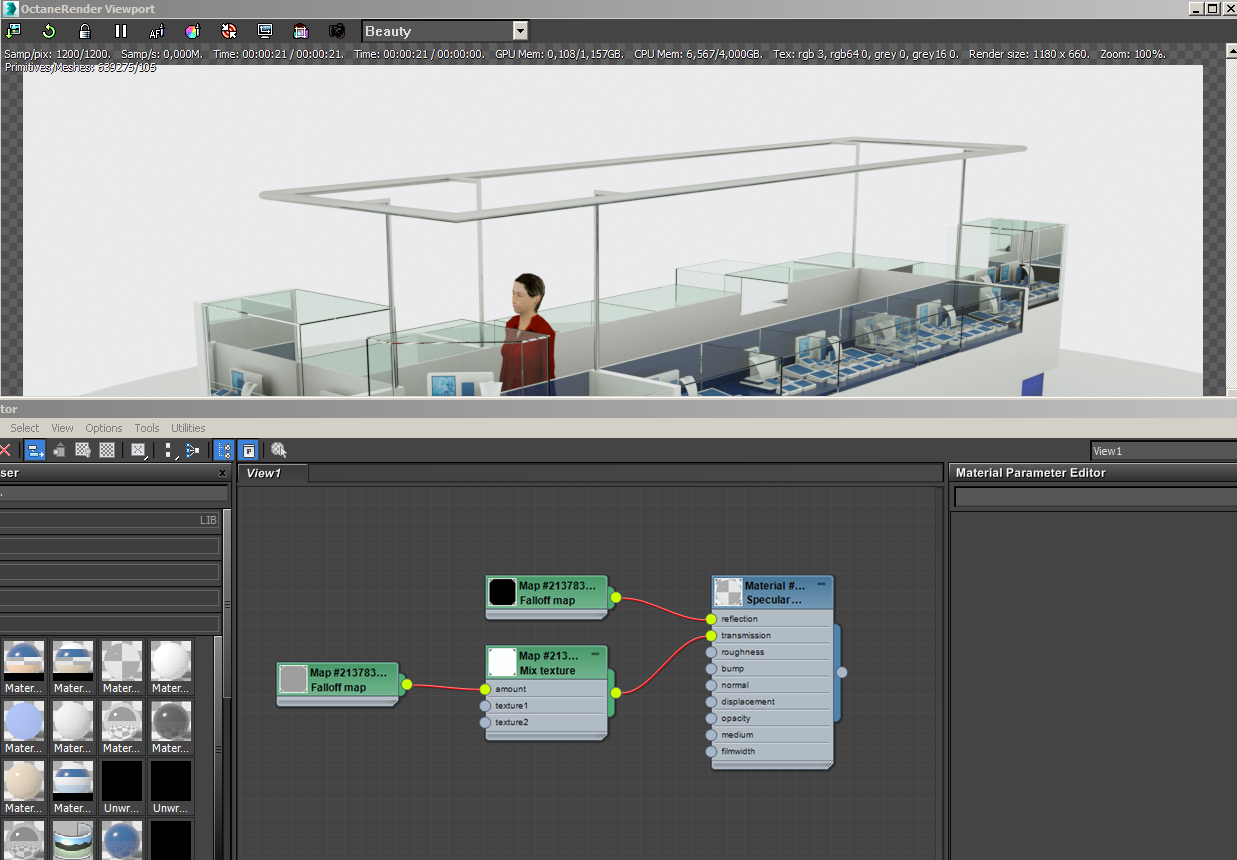Collapse the Mix texture node
This screenshot has width=1237, height=860.
(595, 654)
